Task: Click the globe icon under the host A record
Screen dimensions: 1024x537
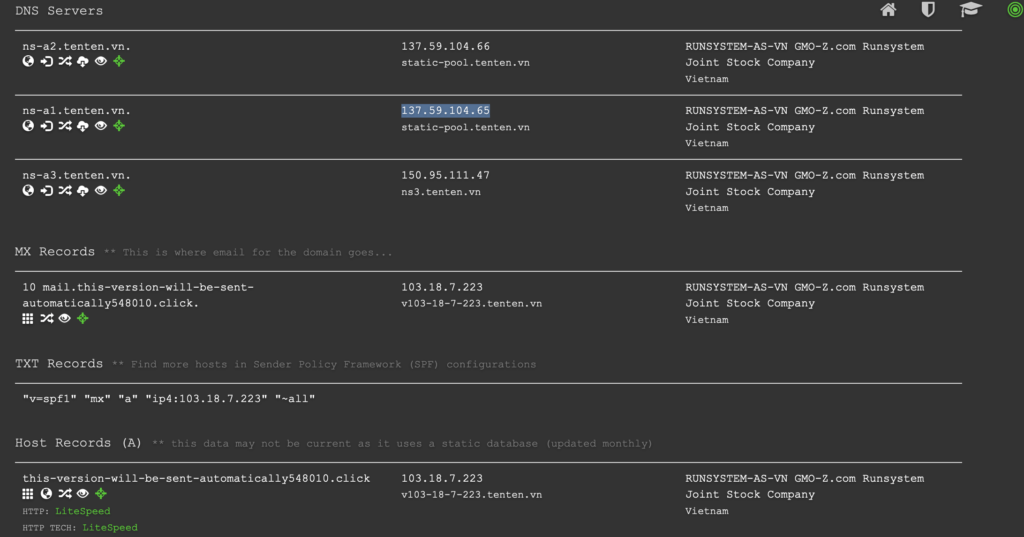Action: point(46,494)
